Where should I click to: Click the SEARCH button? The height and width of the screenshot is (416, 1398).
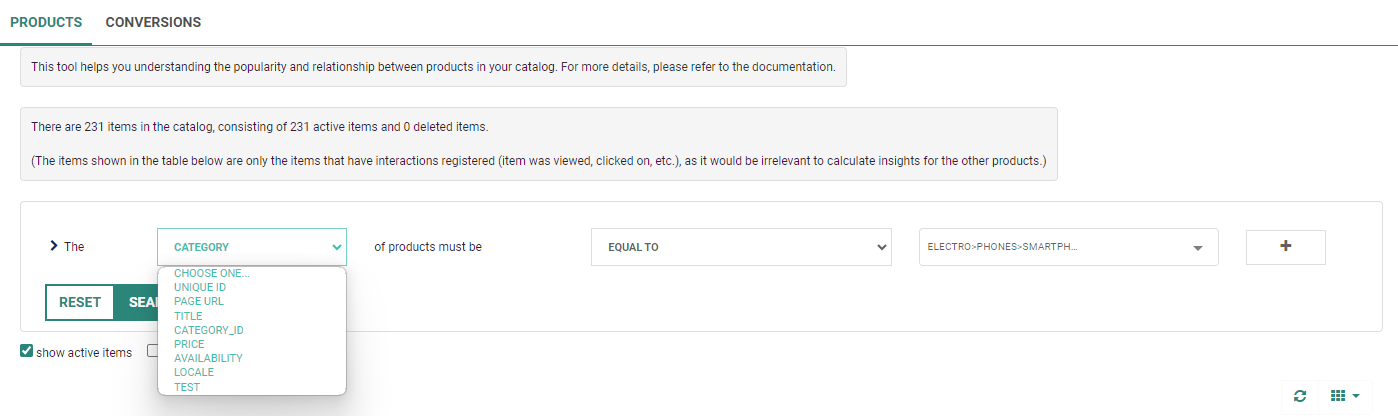click(137, 302)
